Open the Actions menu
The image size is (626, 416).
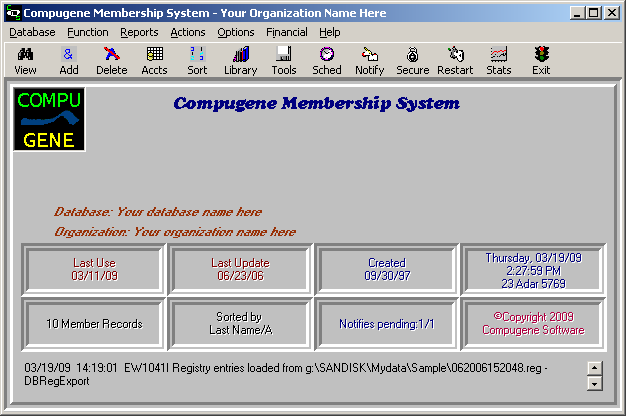pos(188,32)
